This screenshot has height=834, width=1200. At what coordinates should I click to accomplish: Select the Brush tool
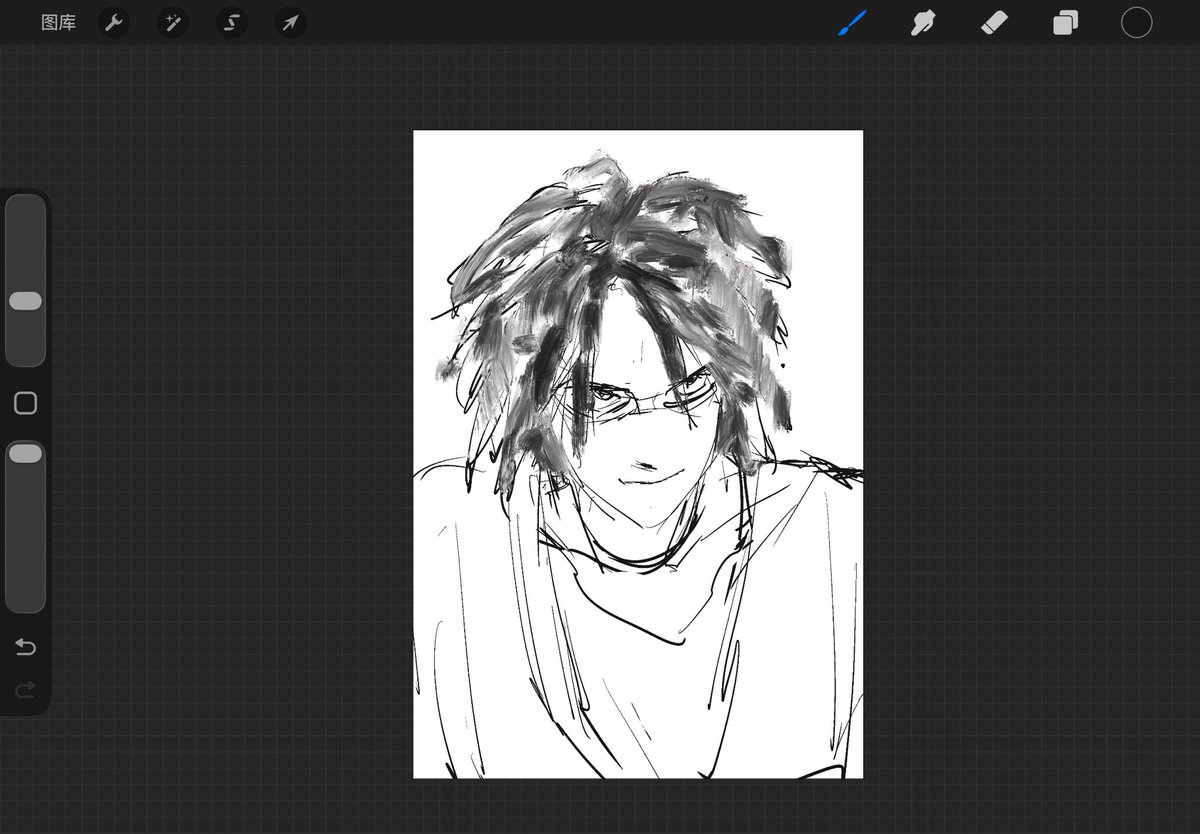point(852,23)
